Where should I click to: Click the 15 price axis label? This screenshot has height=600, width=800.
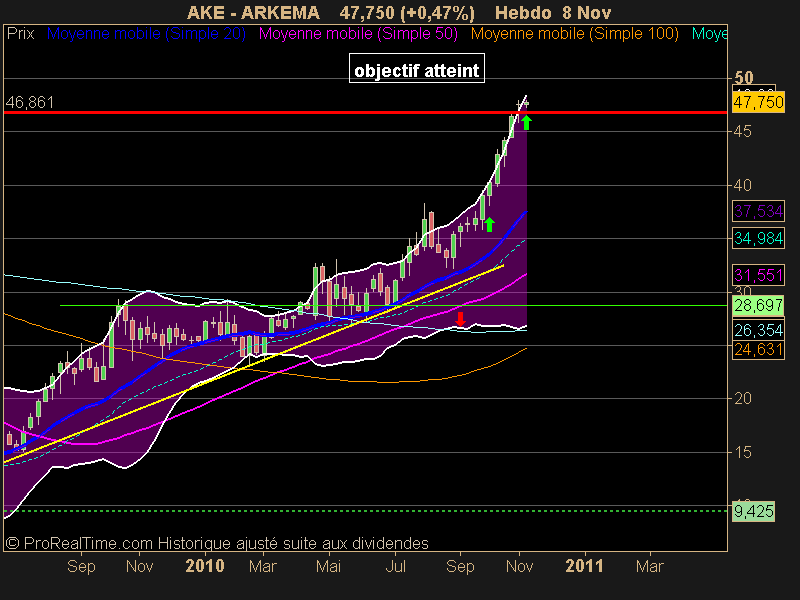point(742,452)
